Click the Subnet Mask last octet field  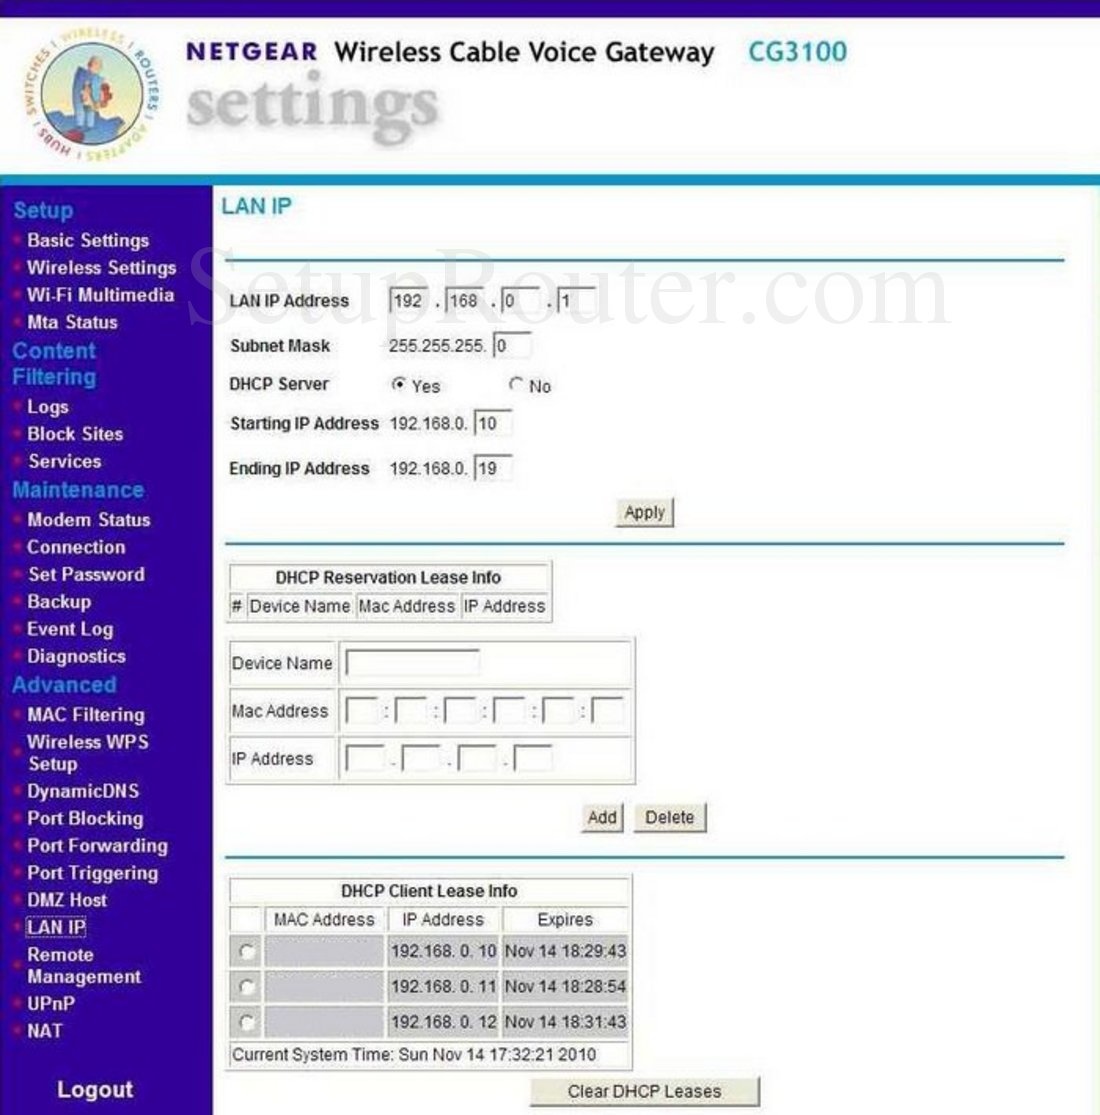point(512,346)
